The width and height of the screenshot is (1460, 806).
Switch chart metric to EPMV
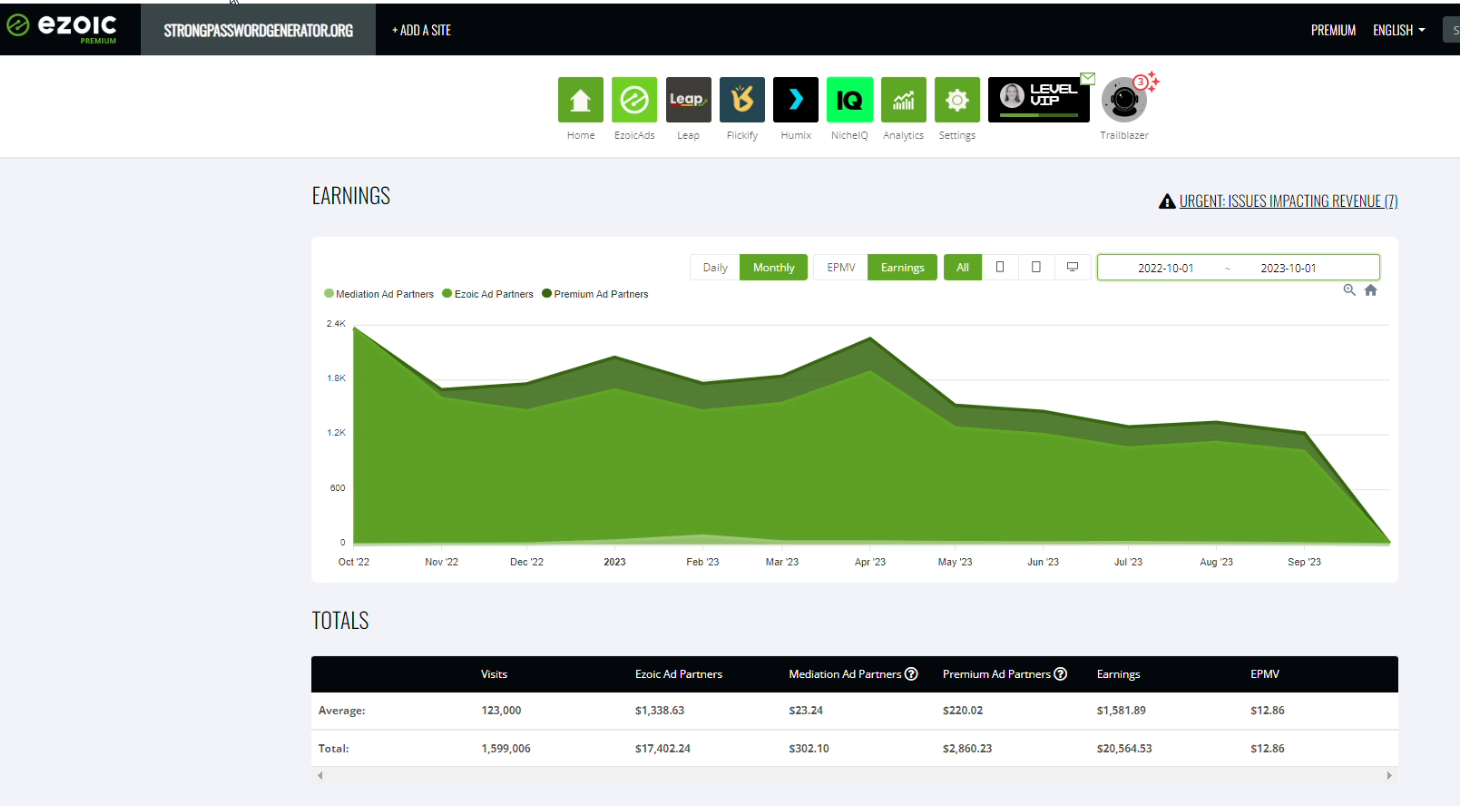[841, 267]
